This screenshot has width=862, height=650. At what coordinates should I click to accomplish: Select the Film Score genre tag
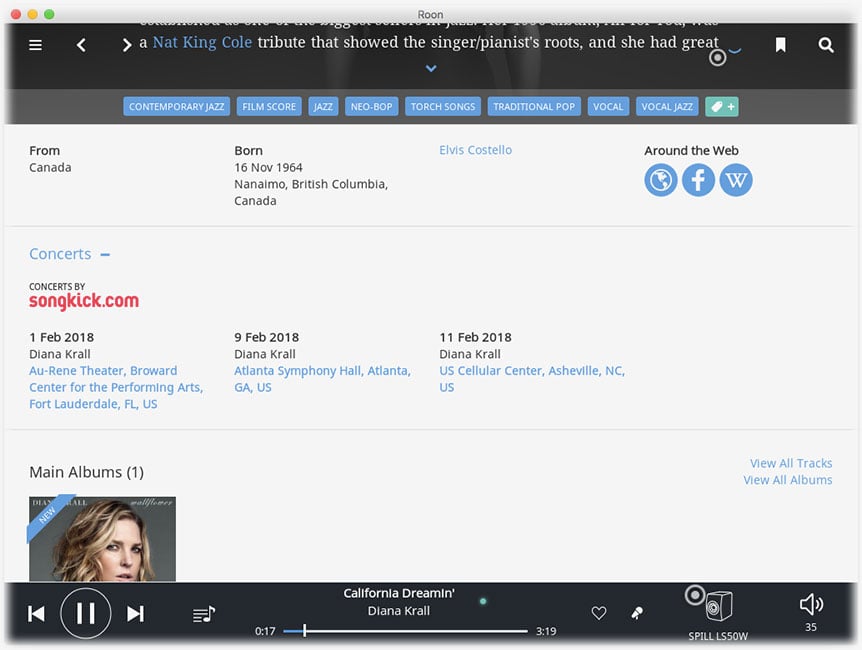coord(269,107)
